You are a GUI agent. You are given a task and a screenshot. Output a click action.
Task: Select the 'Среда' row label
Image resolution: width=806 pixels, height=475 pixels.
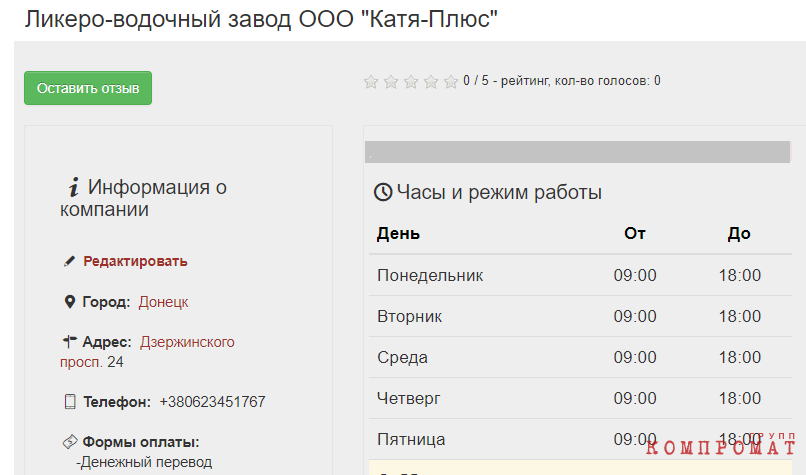pyautogui.click(x=402, y=357)
